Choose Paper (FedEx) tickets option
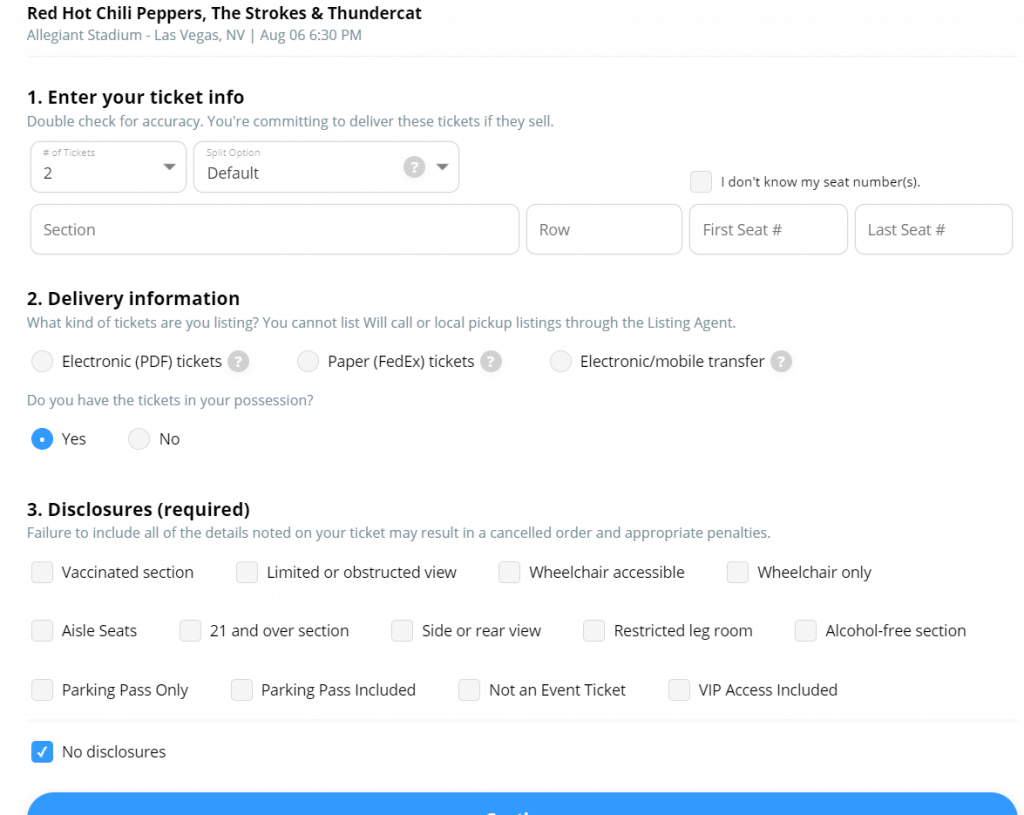Screen dimensions: 1024x815 click(x=308, y=361)
